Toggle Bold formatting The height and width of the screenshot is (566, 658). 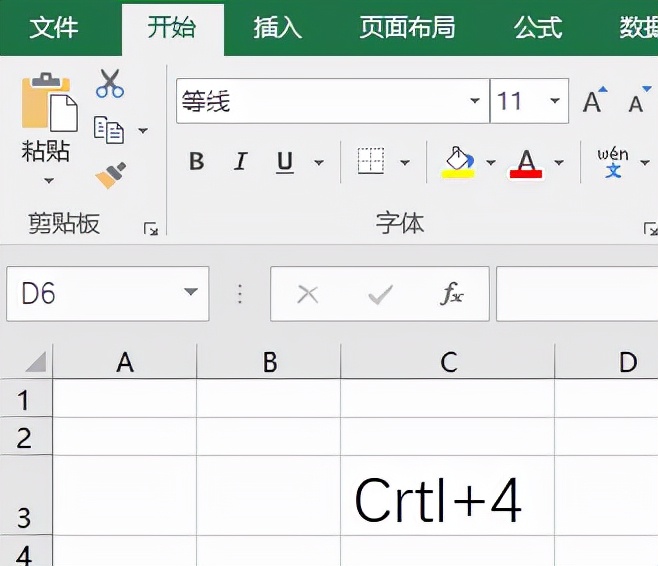[x=196, y=161]
